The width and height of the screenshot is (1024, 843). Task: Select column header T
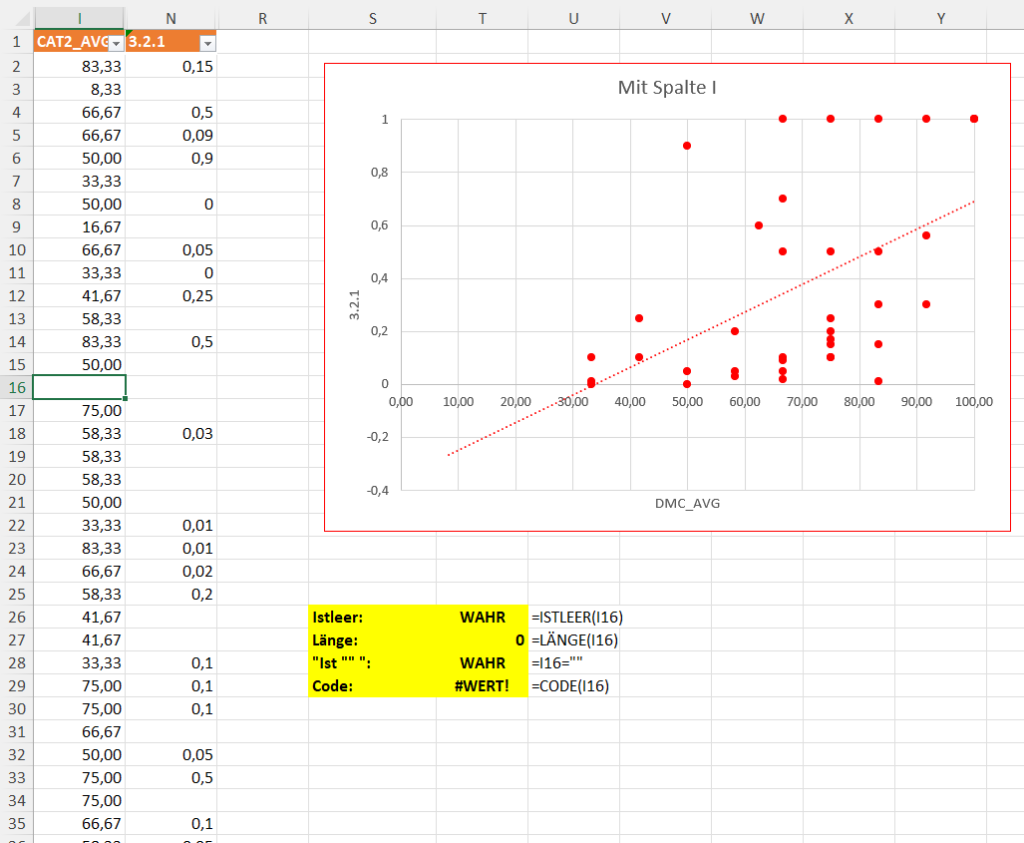coord(482,18)
